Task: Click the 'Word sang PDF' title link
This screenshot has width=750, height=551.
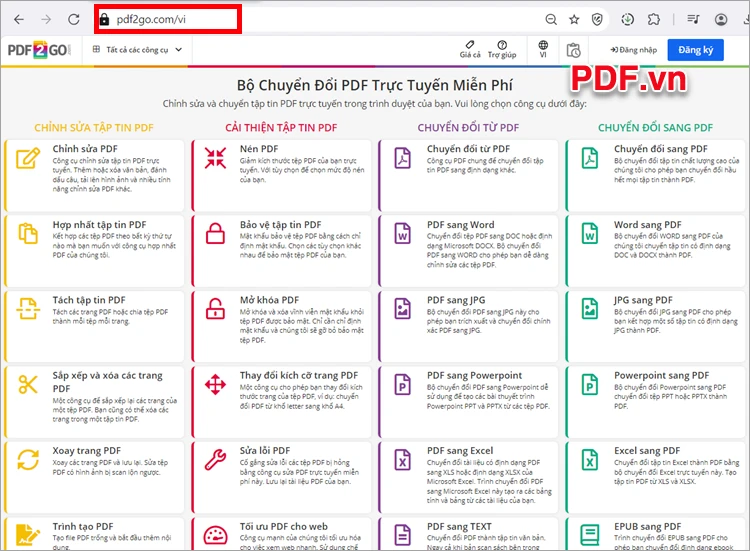Action: (x=648, y=224)
